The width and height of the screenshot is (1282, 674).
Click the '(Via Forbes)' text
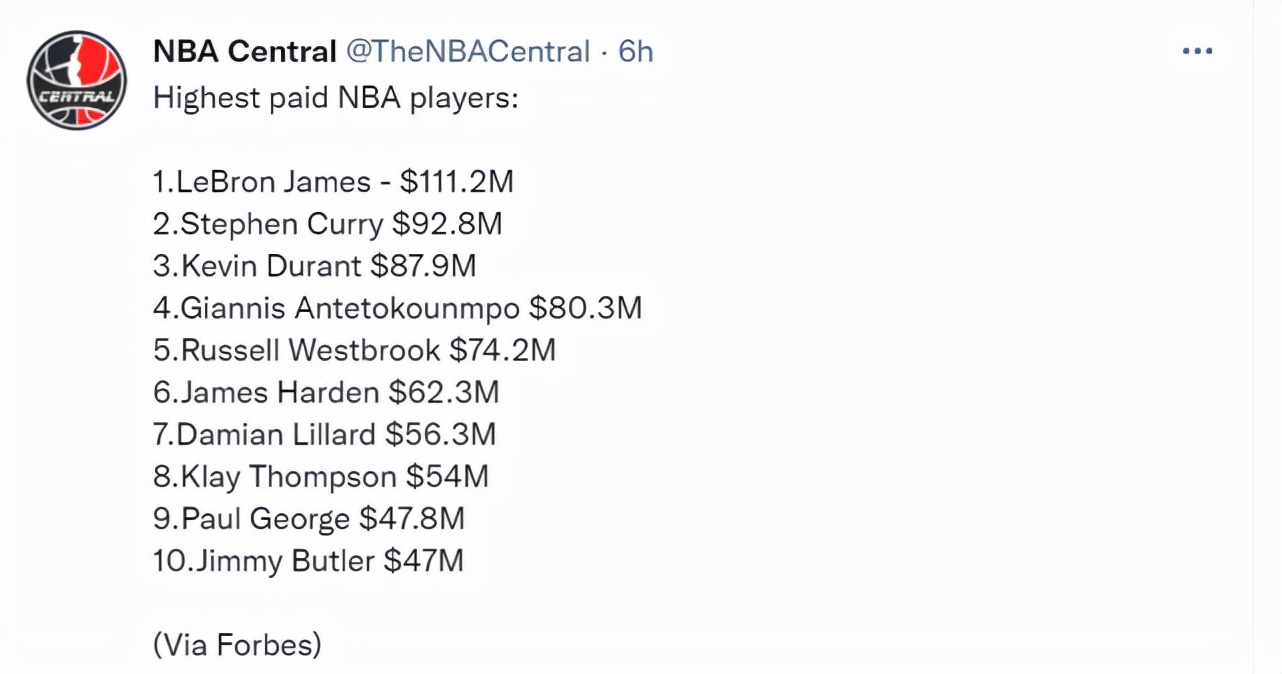[236, 645]
